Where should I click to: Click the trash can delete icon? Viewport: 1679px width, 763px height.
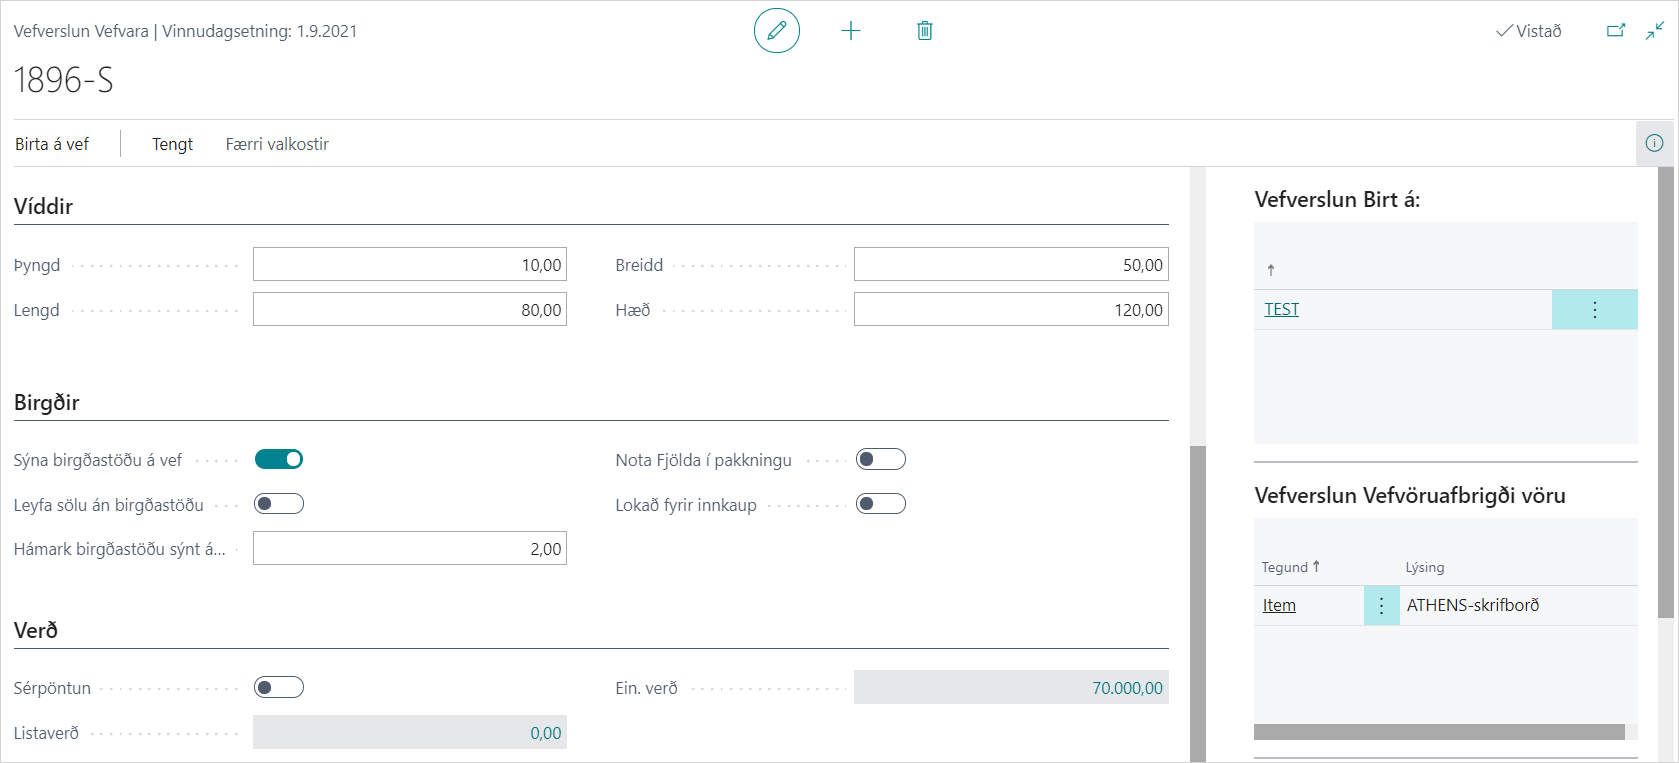tap(925, 31)
